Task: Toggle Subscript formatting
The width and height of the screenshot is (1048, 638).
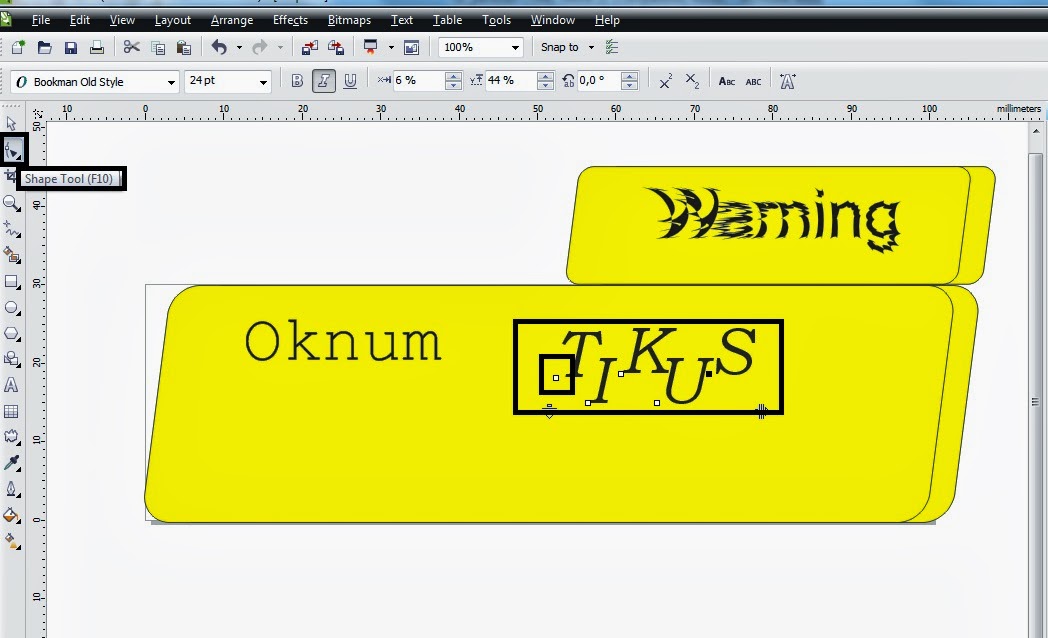Action: 692,82
